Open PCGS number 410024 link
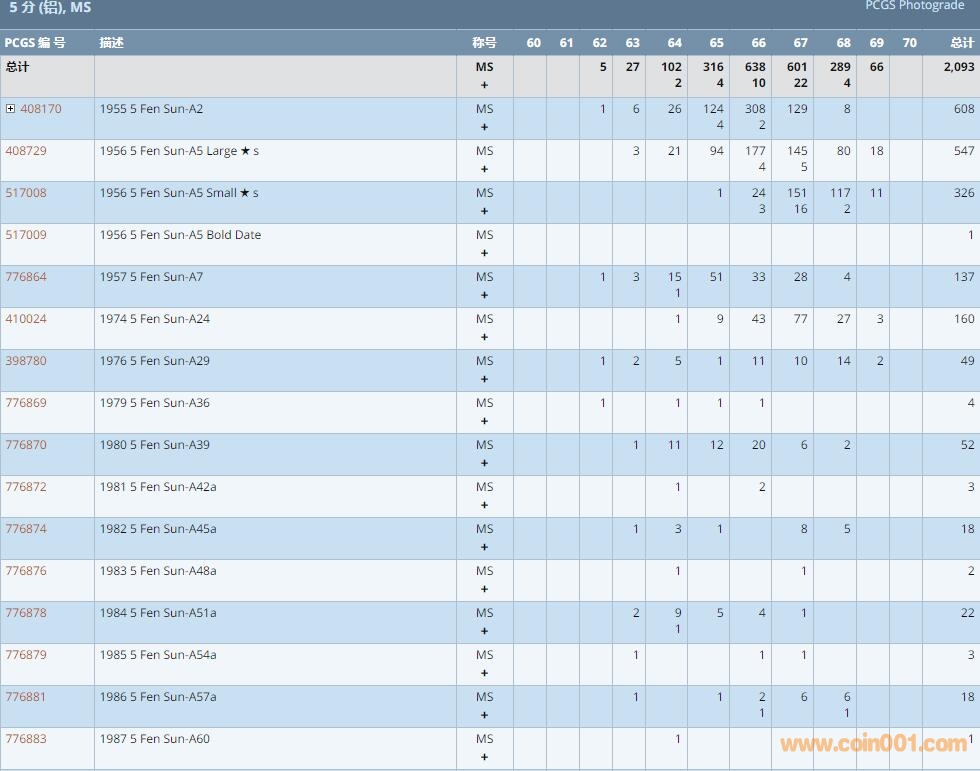Viewport: 980px width, 771px height. click(x=26, y=319)
